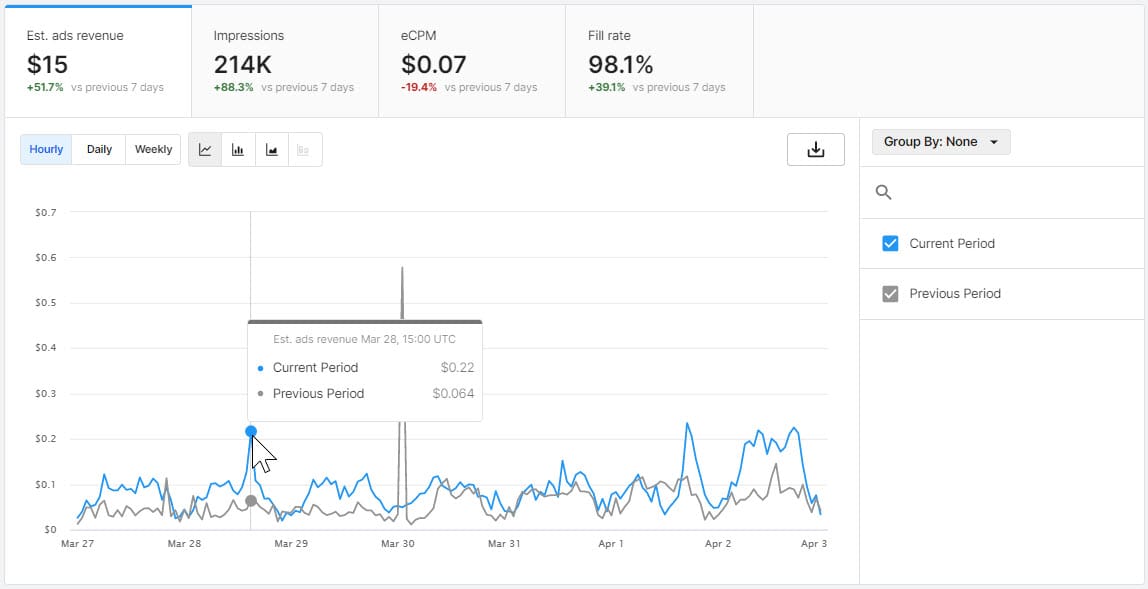The width and height of the screenshot is (1148, 589).
Task: Select the Impressions metric card
Action: point(284,62)
